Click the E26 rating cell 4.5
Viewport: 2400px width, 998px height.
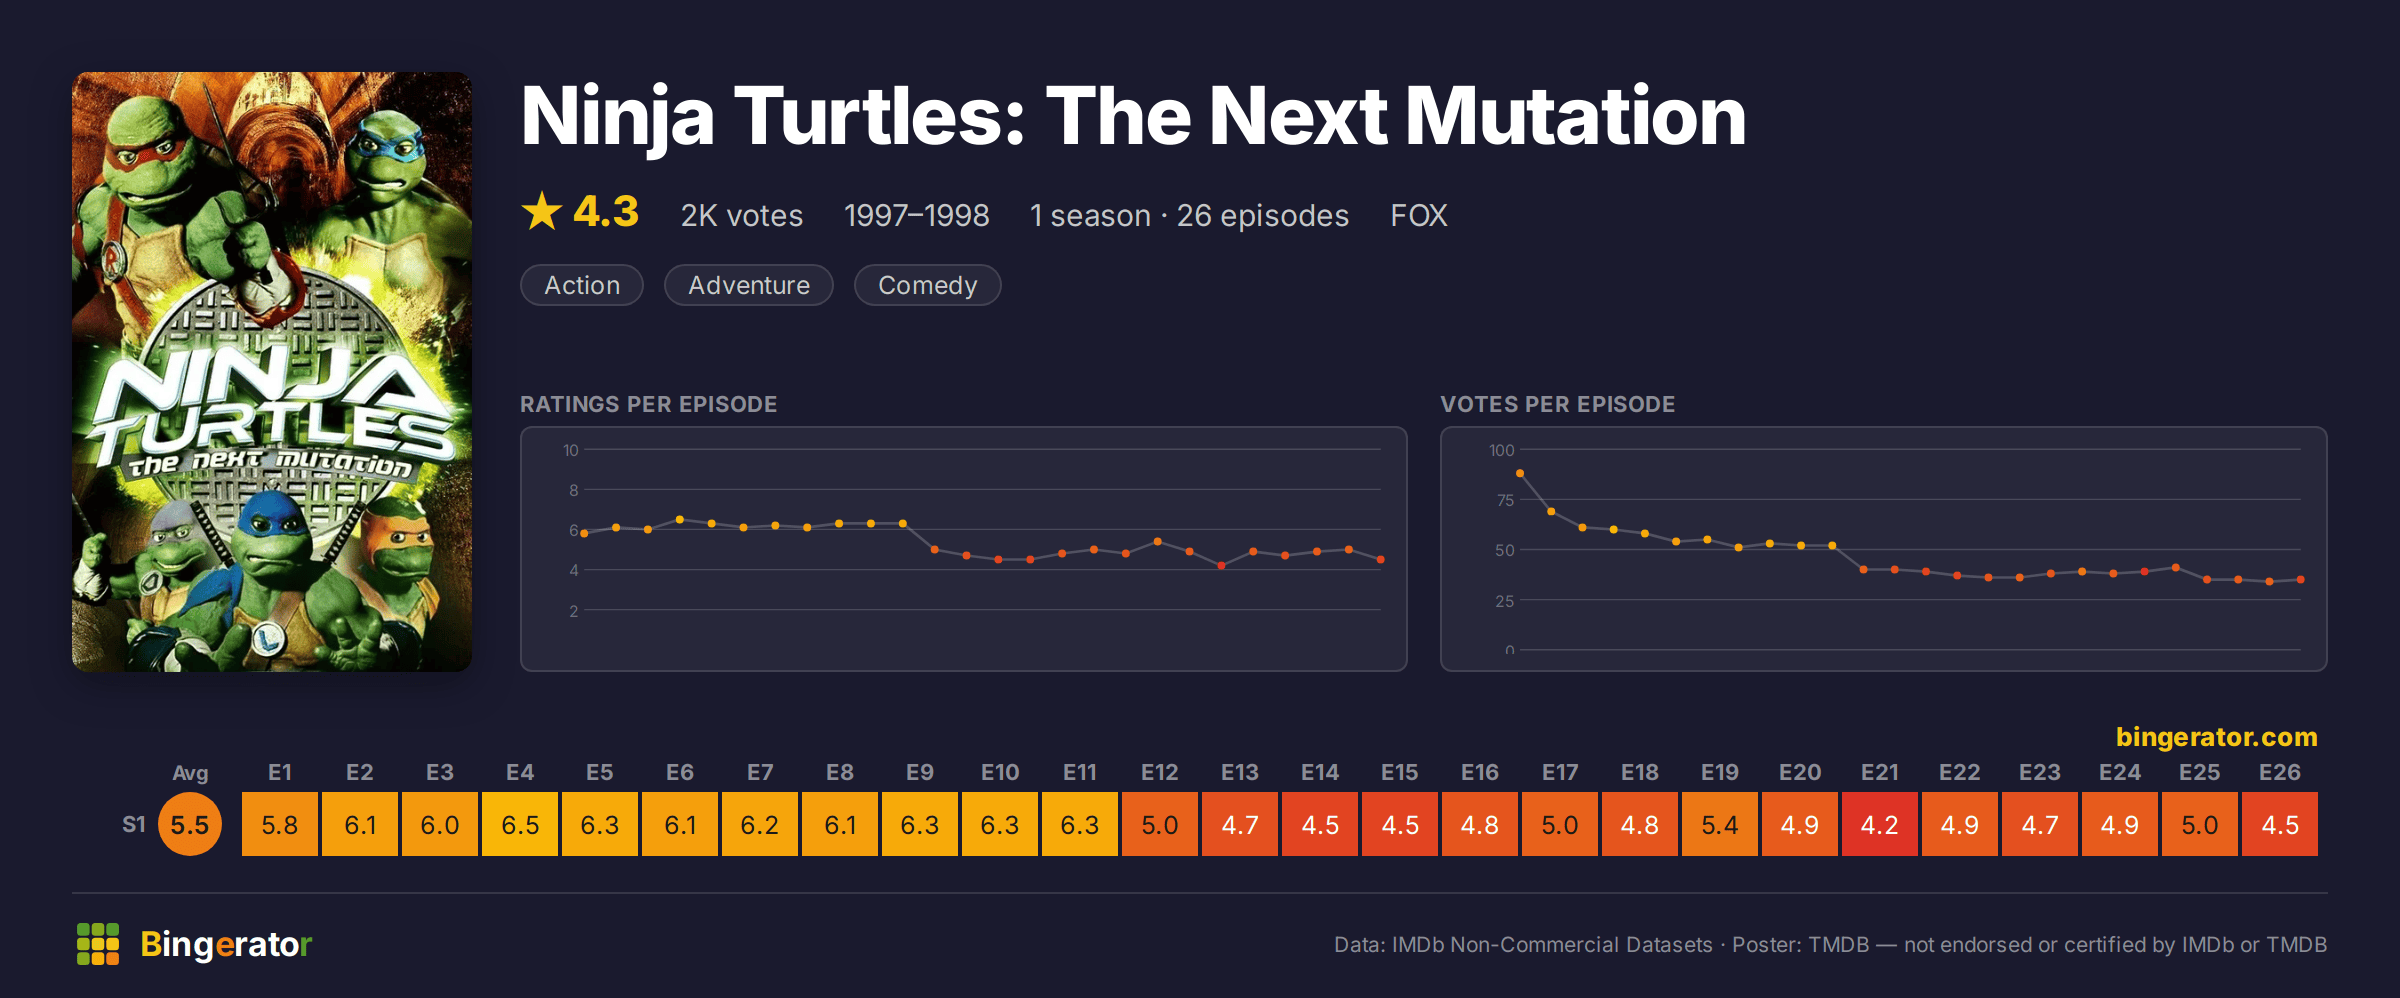pyautogui.click(x=2280, y=824)
